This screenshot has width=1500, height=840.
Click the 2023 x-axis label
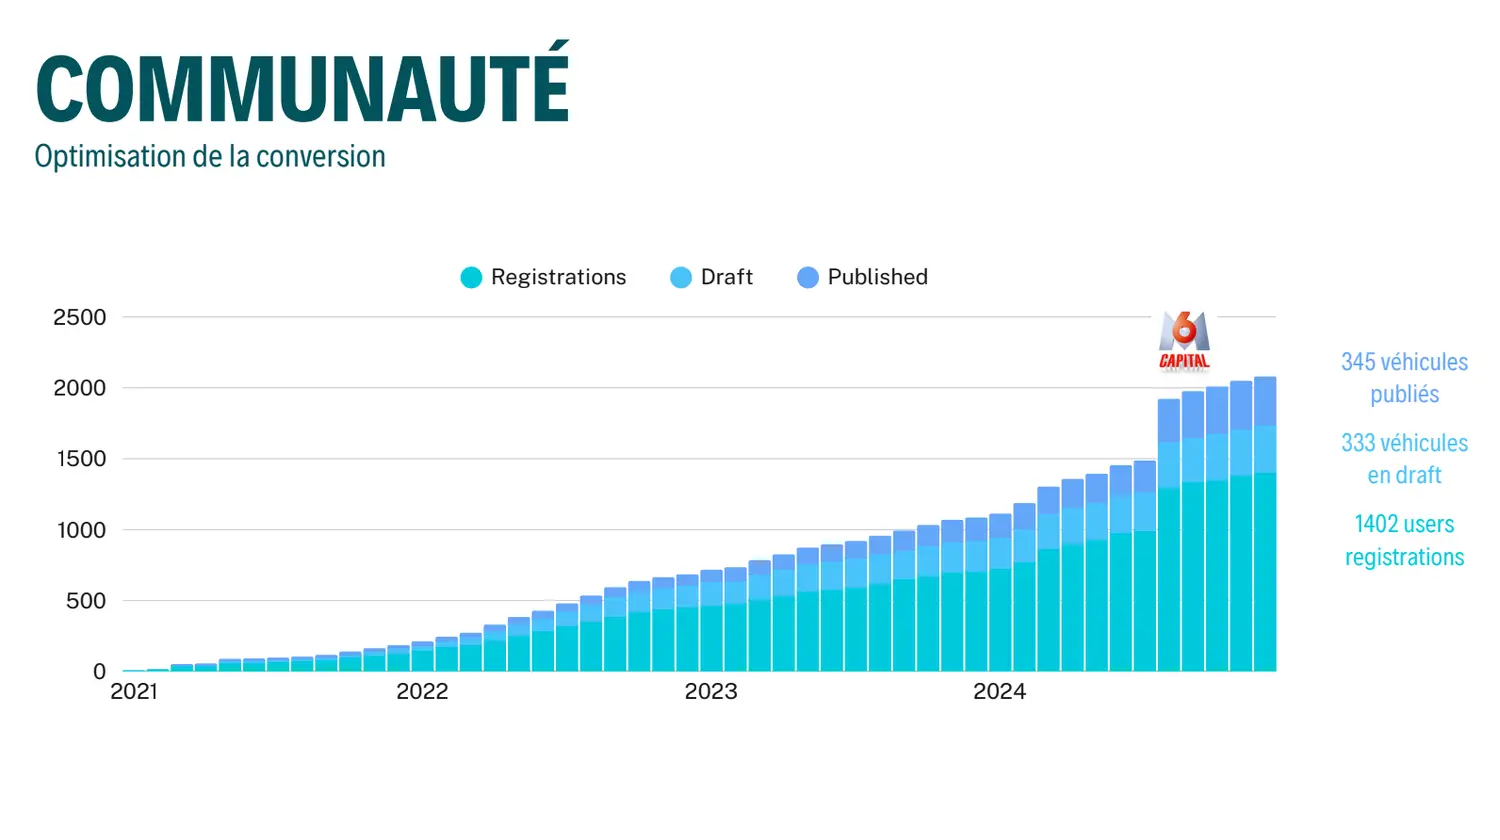[x=711, y=692]
